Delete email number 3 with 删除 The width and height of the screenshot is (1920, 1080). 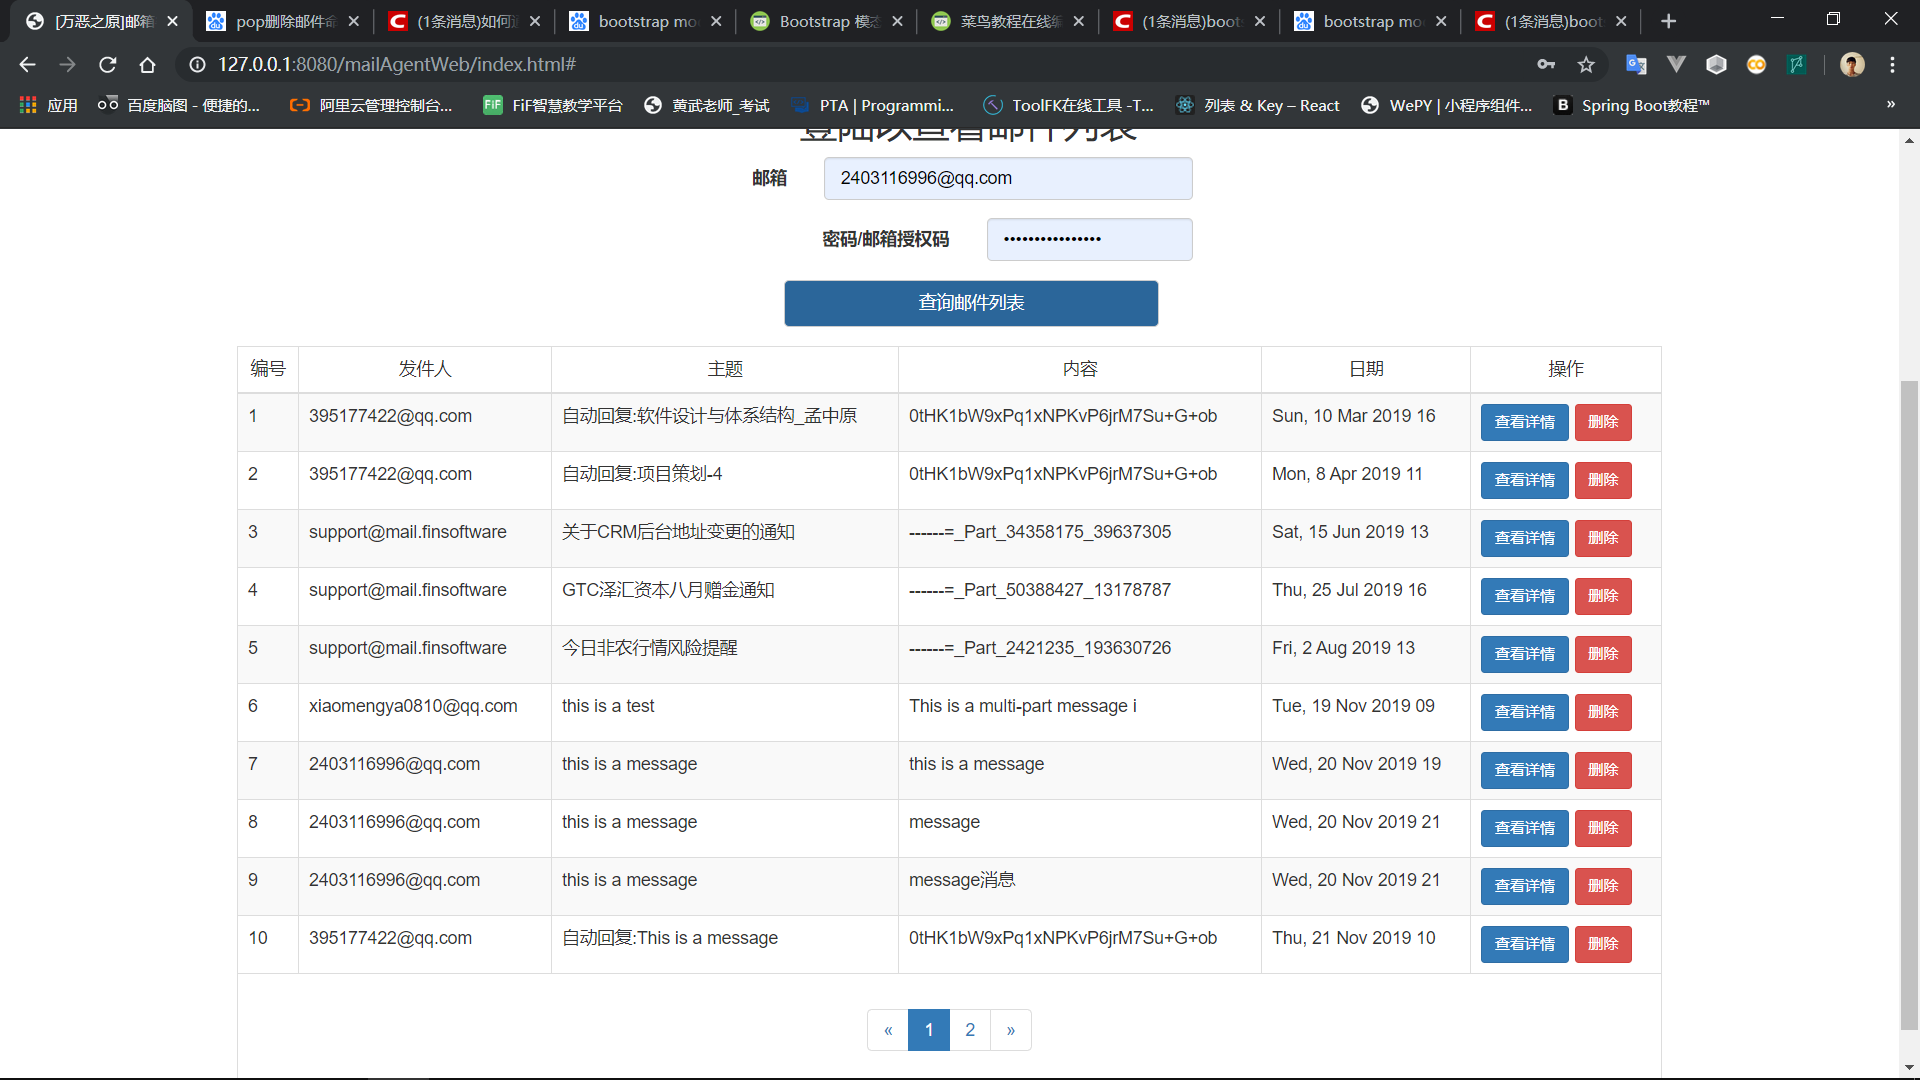[x=1602, y=538]
